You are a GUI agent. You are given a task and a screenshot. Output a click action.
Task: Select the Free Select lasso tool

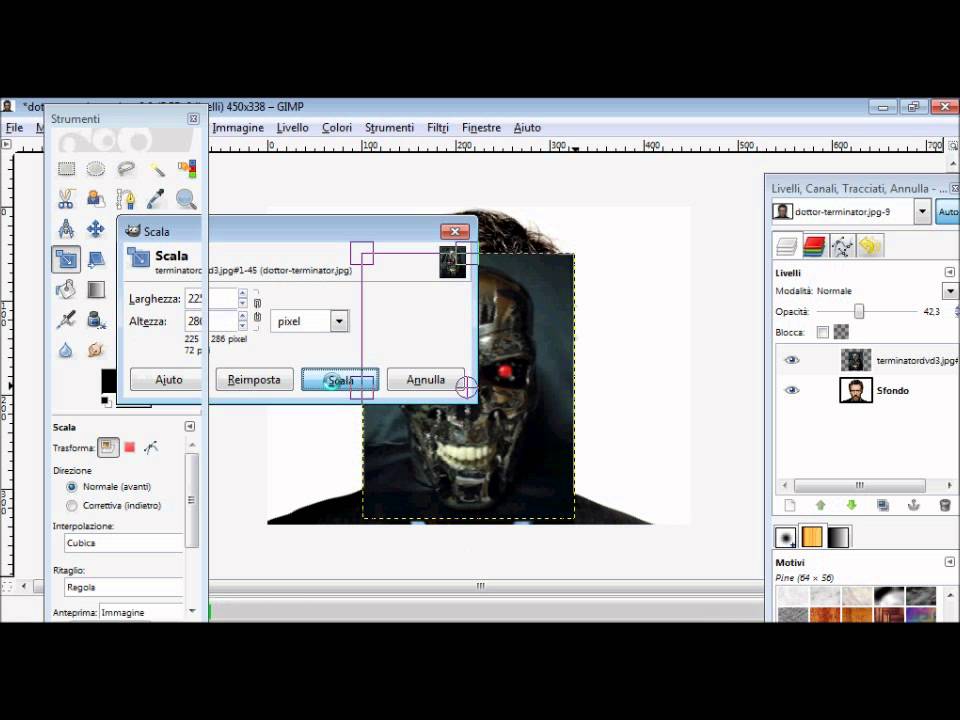tap(126, 168)
